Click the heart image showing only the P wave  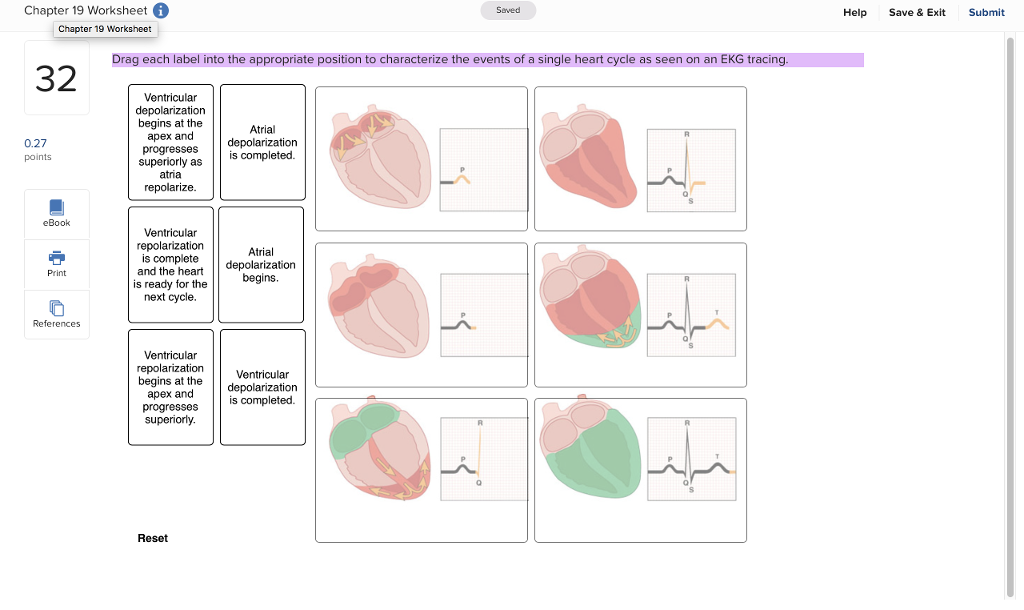coord(421,313)
